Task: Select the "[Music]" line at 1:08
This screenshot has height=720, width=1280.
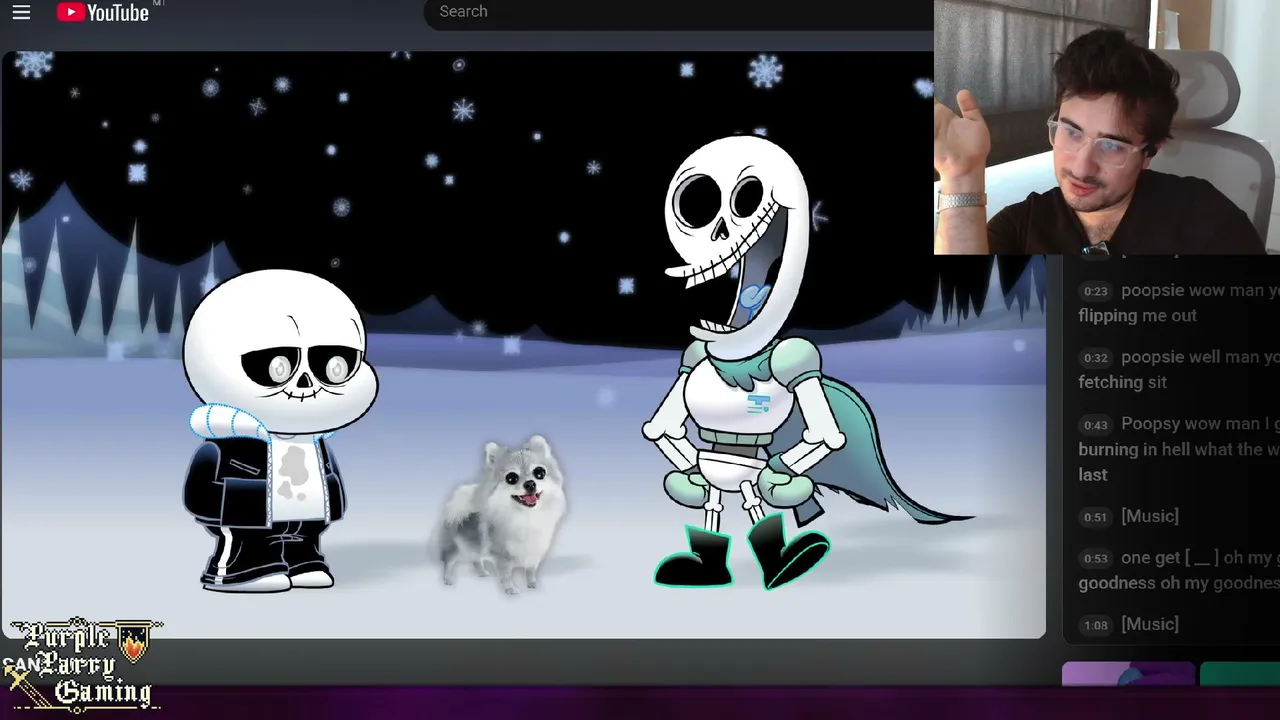Action: point(1150,624)
